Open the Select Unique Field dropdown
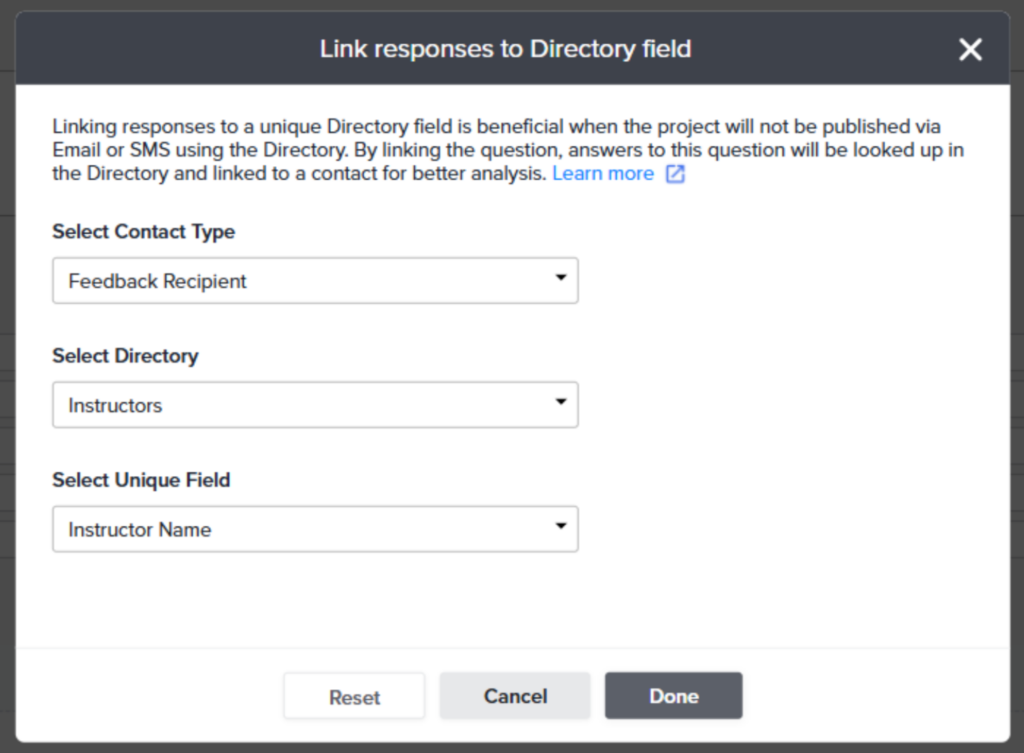The image size is (1024, 753). pos(314,529)
